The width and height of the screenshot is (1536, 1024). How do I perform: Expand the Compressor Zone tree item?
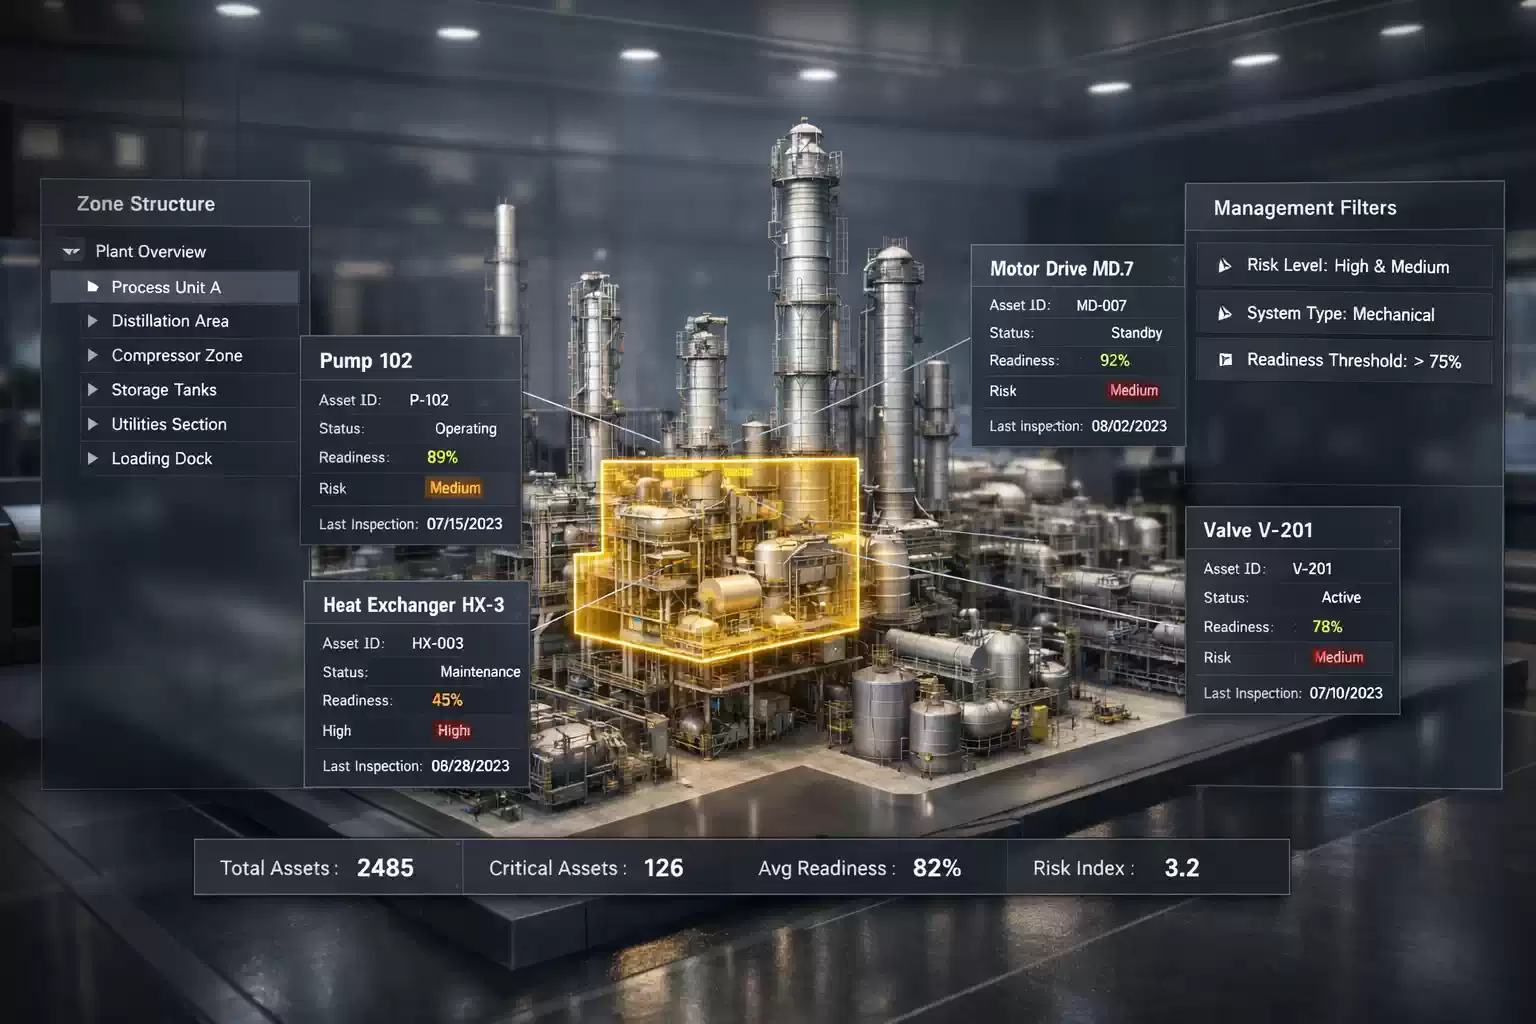point(176,355)
